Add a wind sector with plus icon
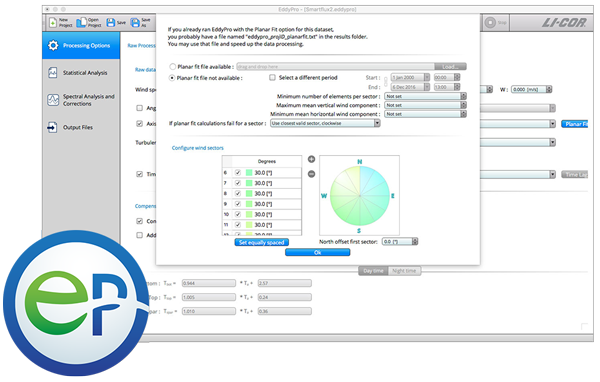The width and height of the screenshot is (600, 382). click(311, 159)
